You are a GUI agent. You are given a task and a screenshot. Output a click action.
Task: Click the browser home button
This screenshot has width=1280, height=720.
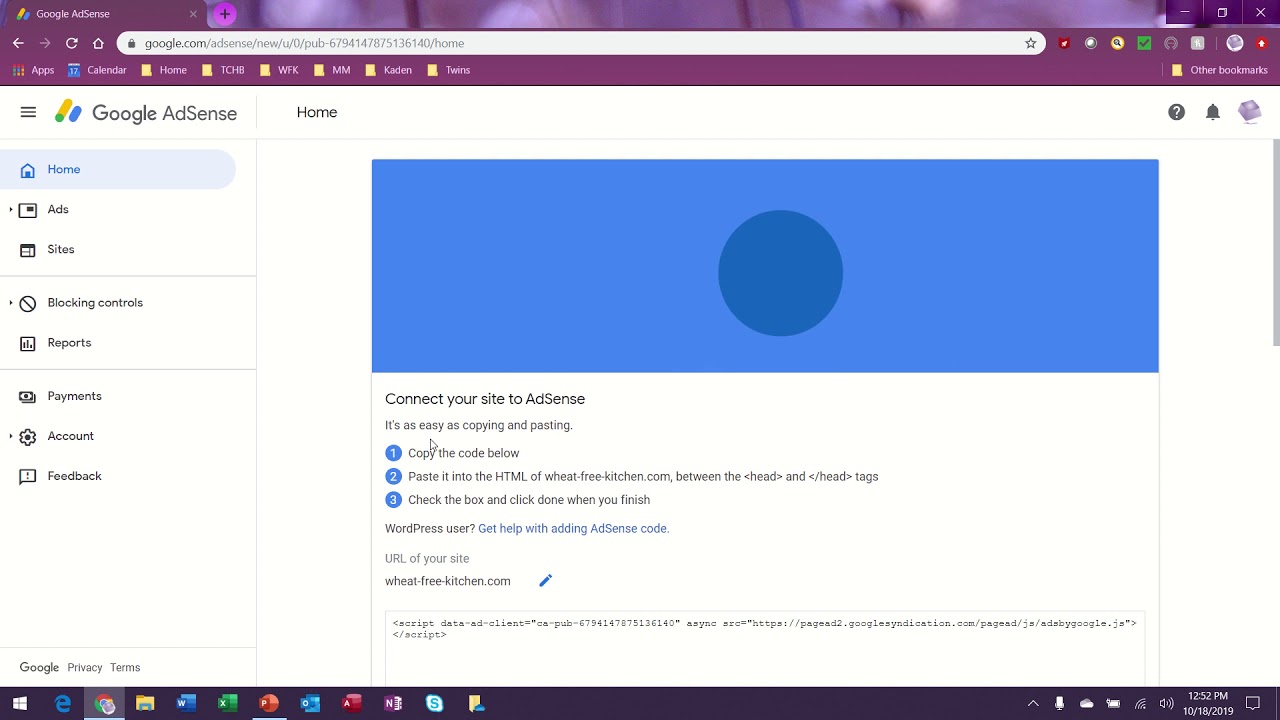pos(98,43)
